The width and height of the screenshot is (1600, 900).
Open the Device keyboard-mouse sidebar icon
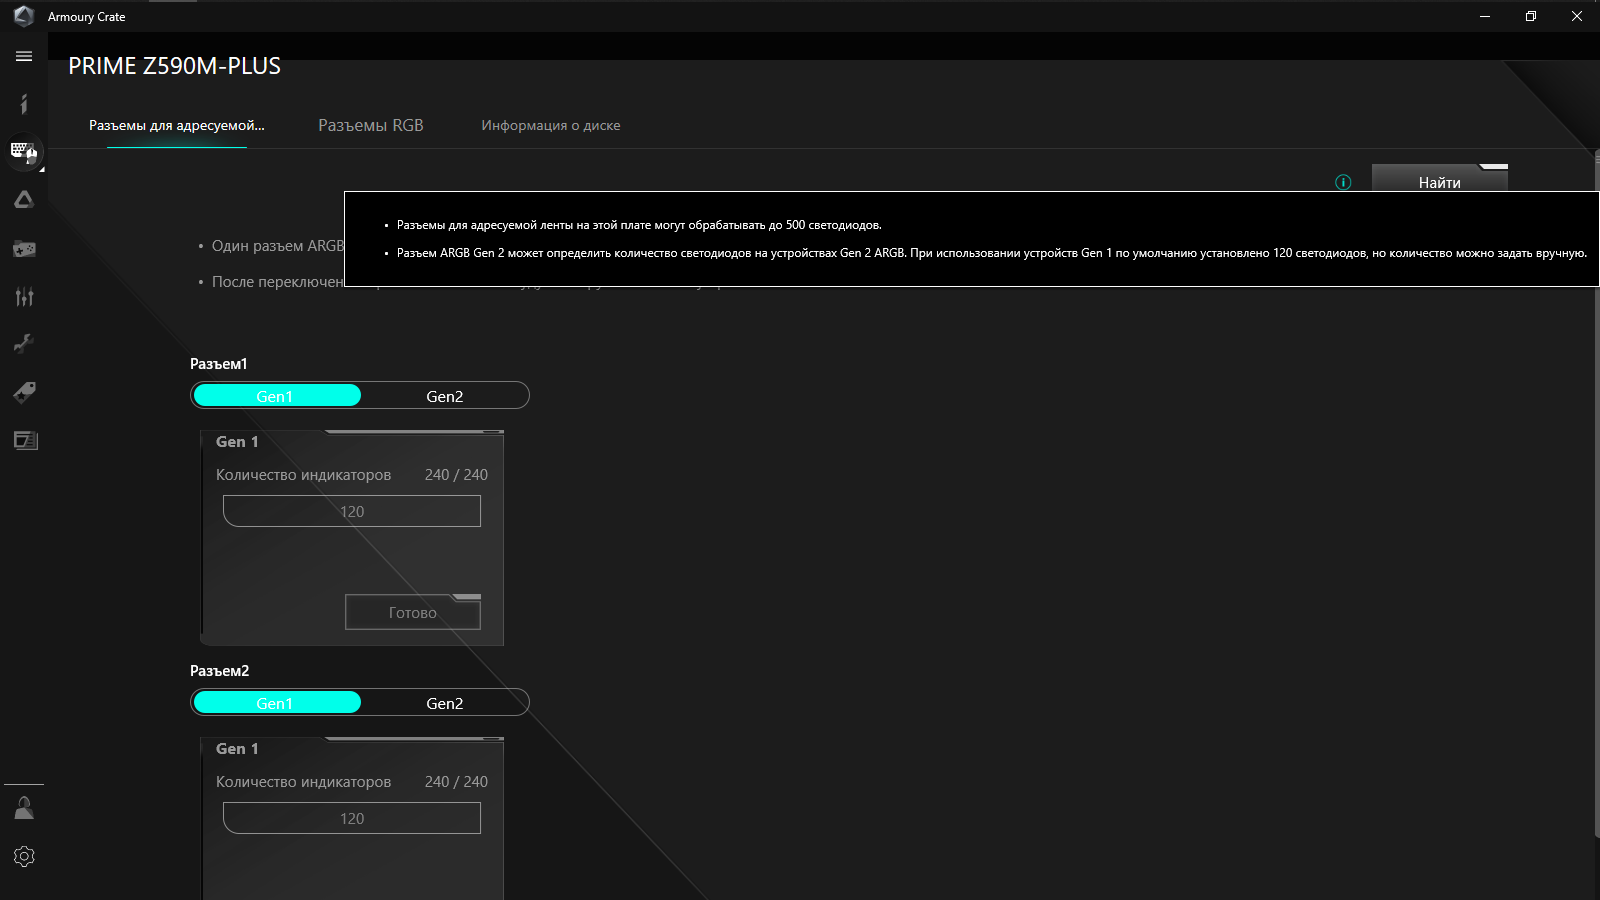24,152
